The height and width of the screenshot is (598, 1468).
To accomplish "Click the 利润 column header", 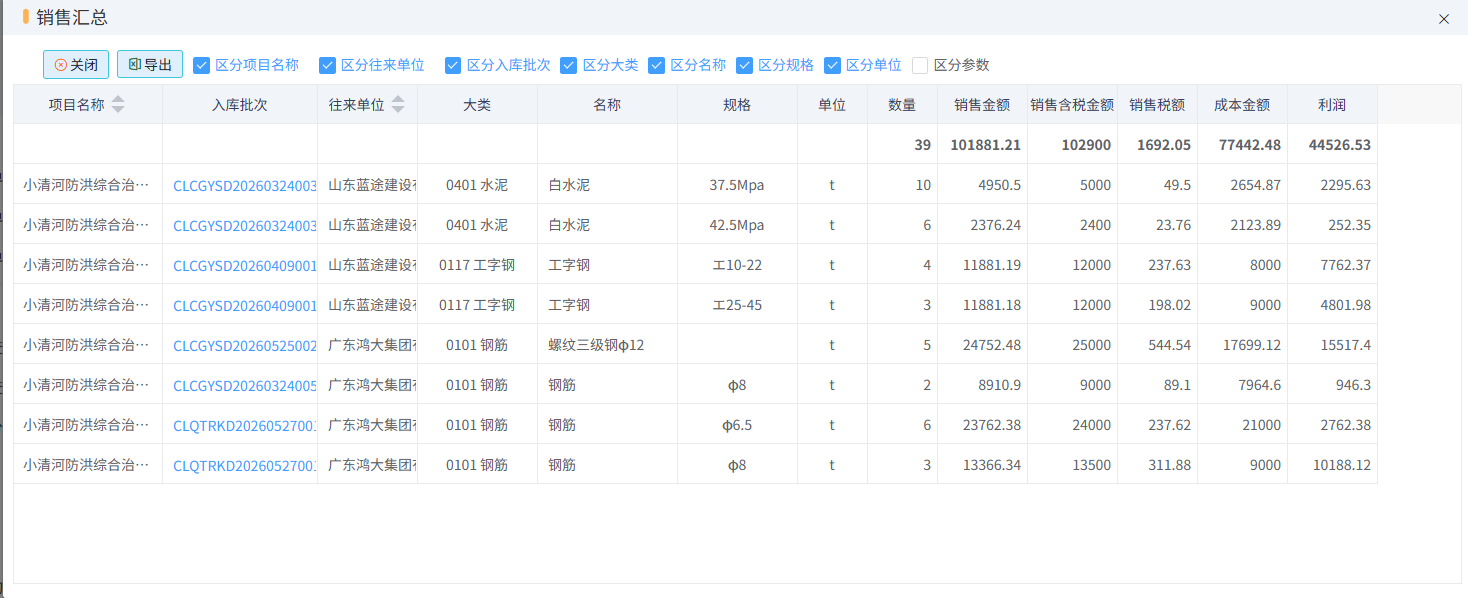I will tap(1332, 105).
